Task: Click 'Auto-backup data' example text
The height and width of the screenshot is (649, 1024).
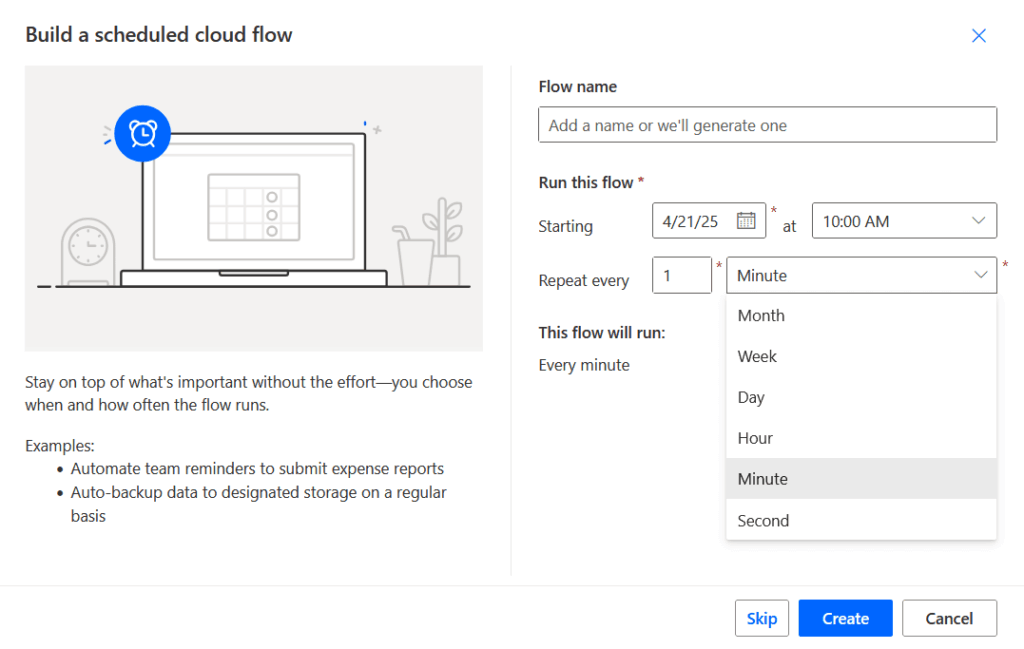Action: pos(259,503)
